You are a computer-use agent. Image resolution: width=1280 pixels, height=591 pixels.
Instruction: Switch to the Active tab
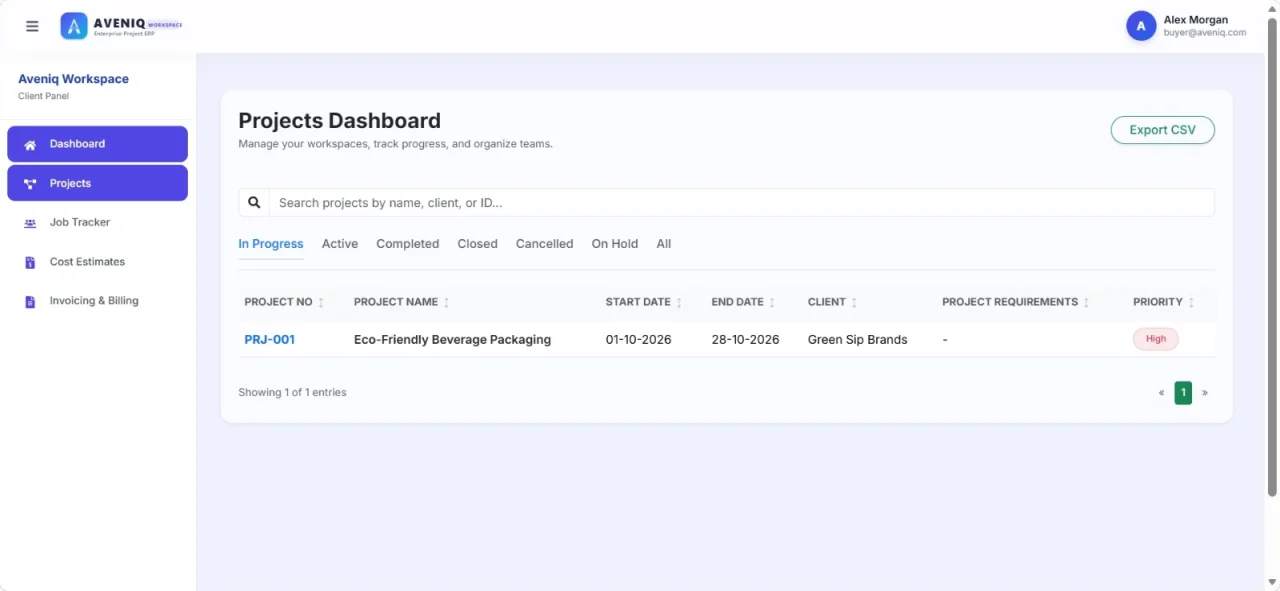(x=340, y=244)
